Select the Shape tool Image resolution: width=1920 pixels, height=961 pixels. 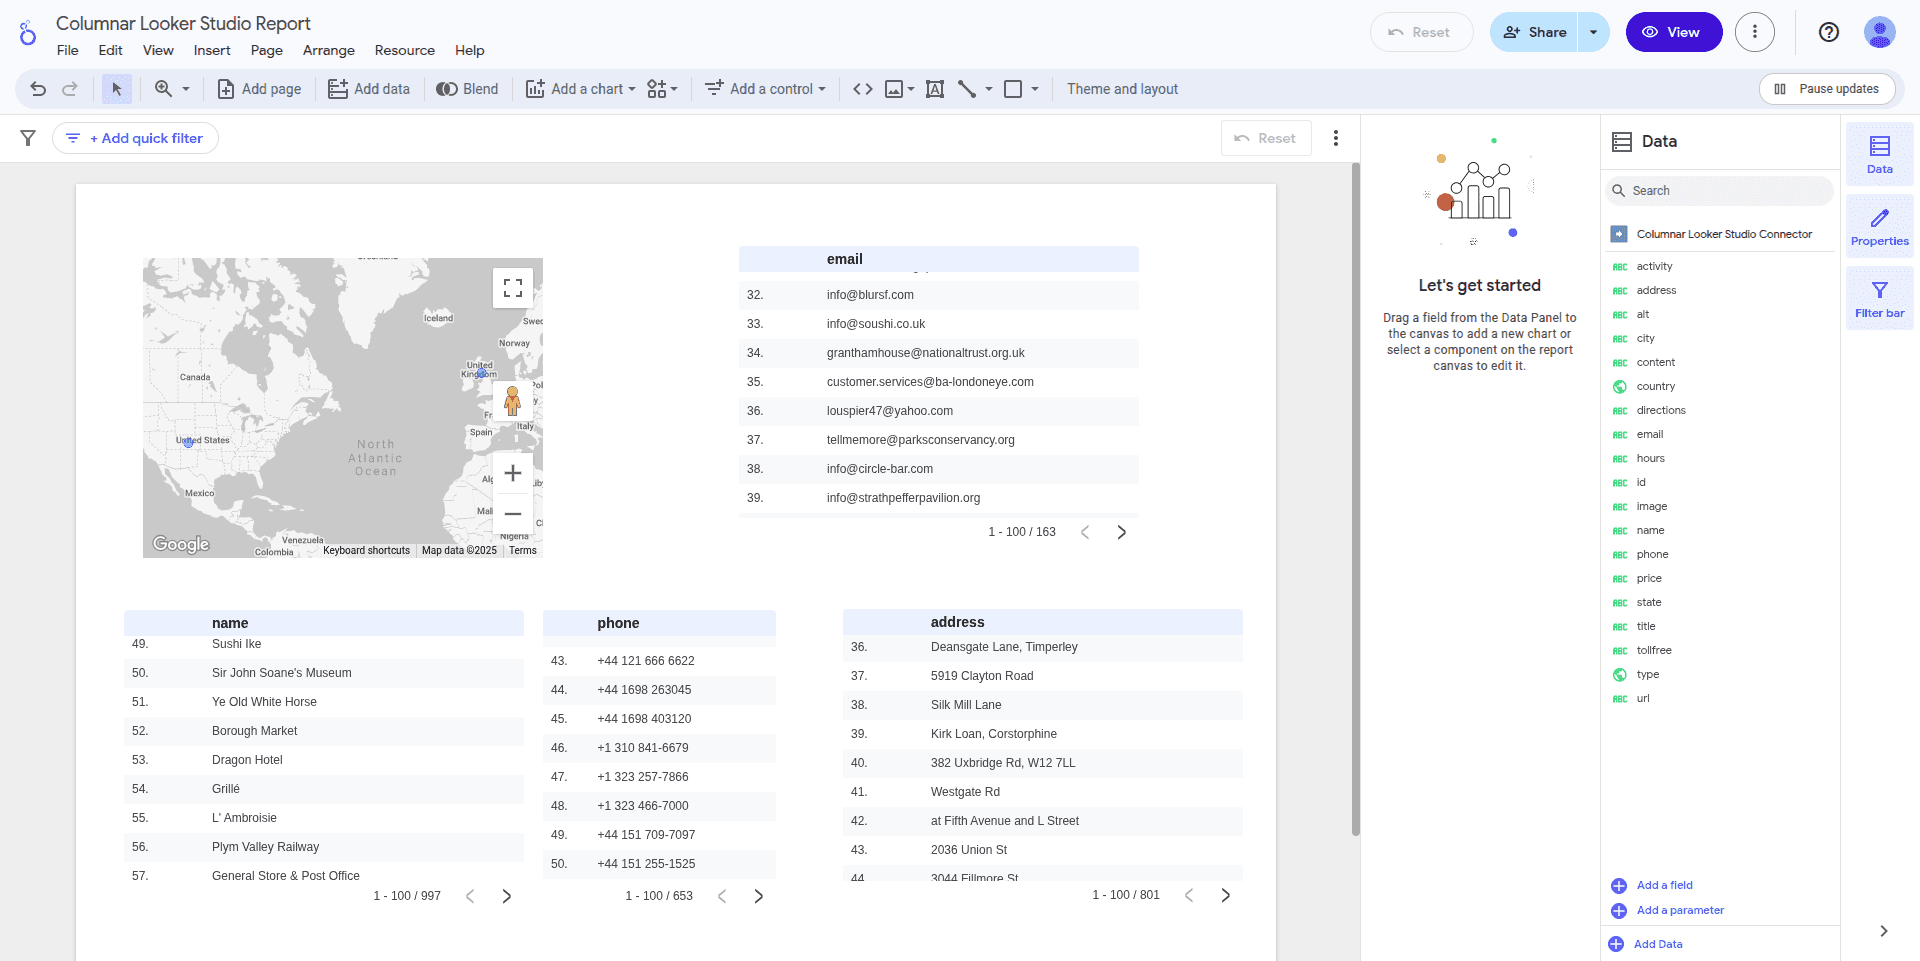tap(1015, 89)
